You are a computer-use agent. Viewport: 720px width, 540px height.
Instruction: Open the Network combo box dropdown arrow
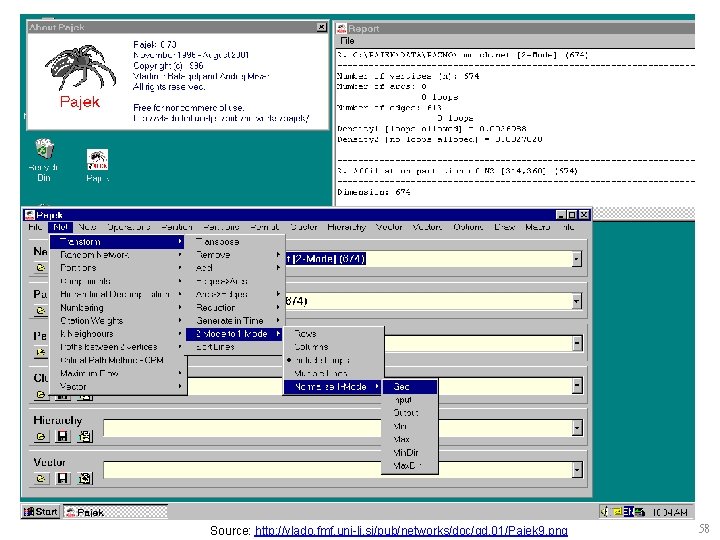[577, 259]
